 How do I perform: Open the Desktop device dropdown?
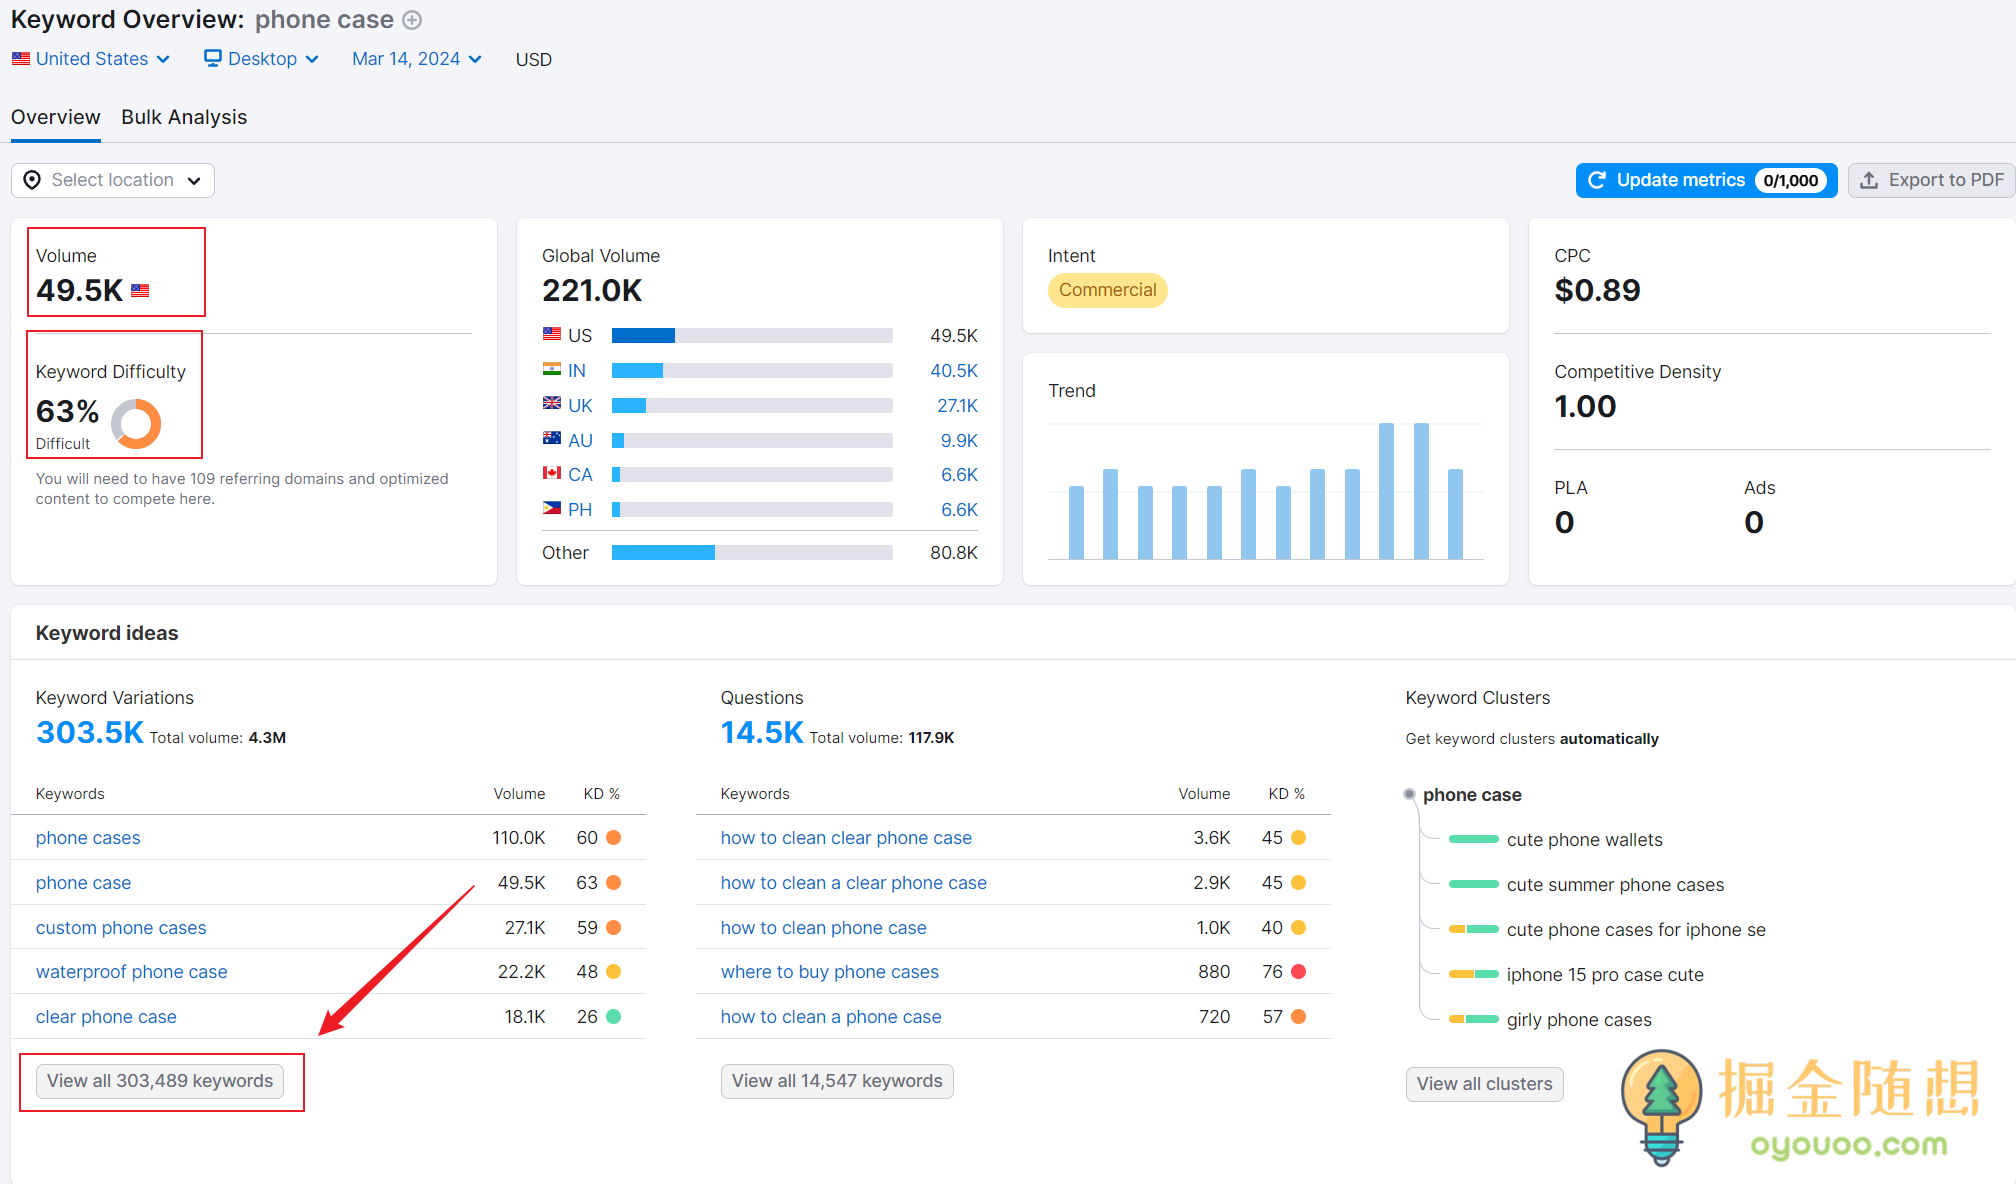[262, 59]
